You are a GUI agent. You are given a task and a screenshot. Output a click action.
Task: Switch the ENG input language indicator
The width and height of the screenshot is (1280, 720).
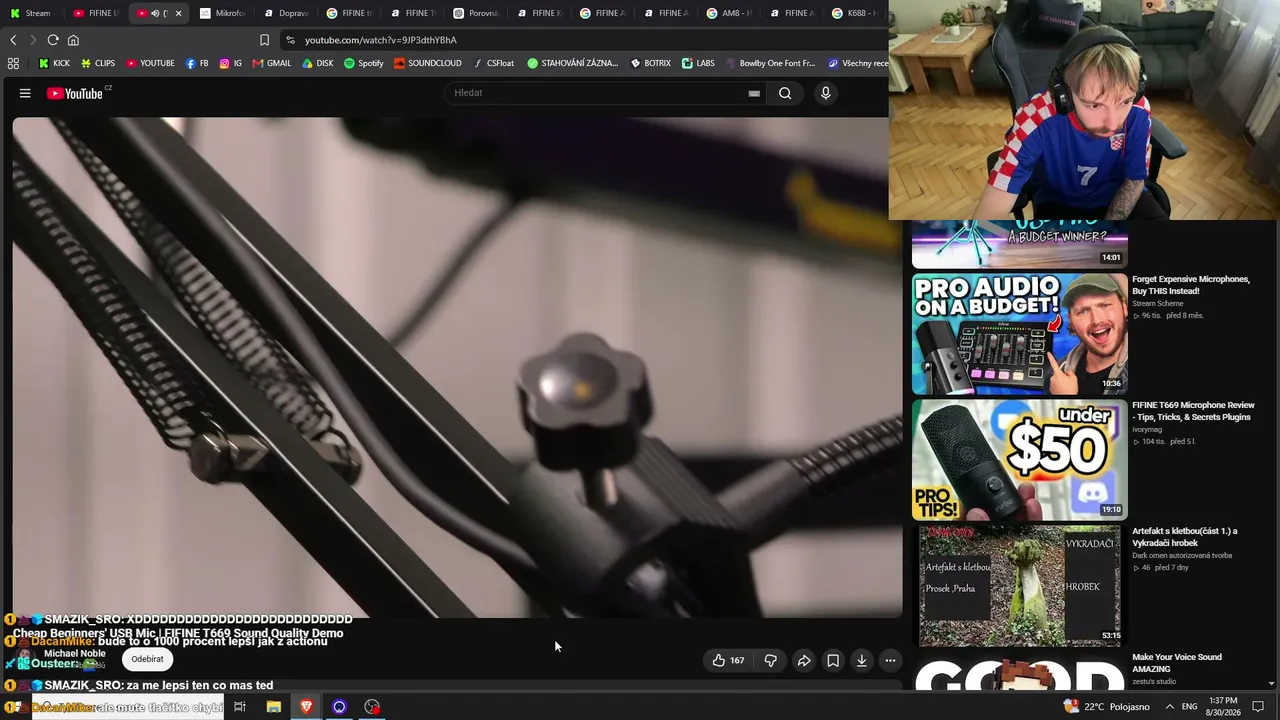[1190, 707]
